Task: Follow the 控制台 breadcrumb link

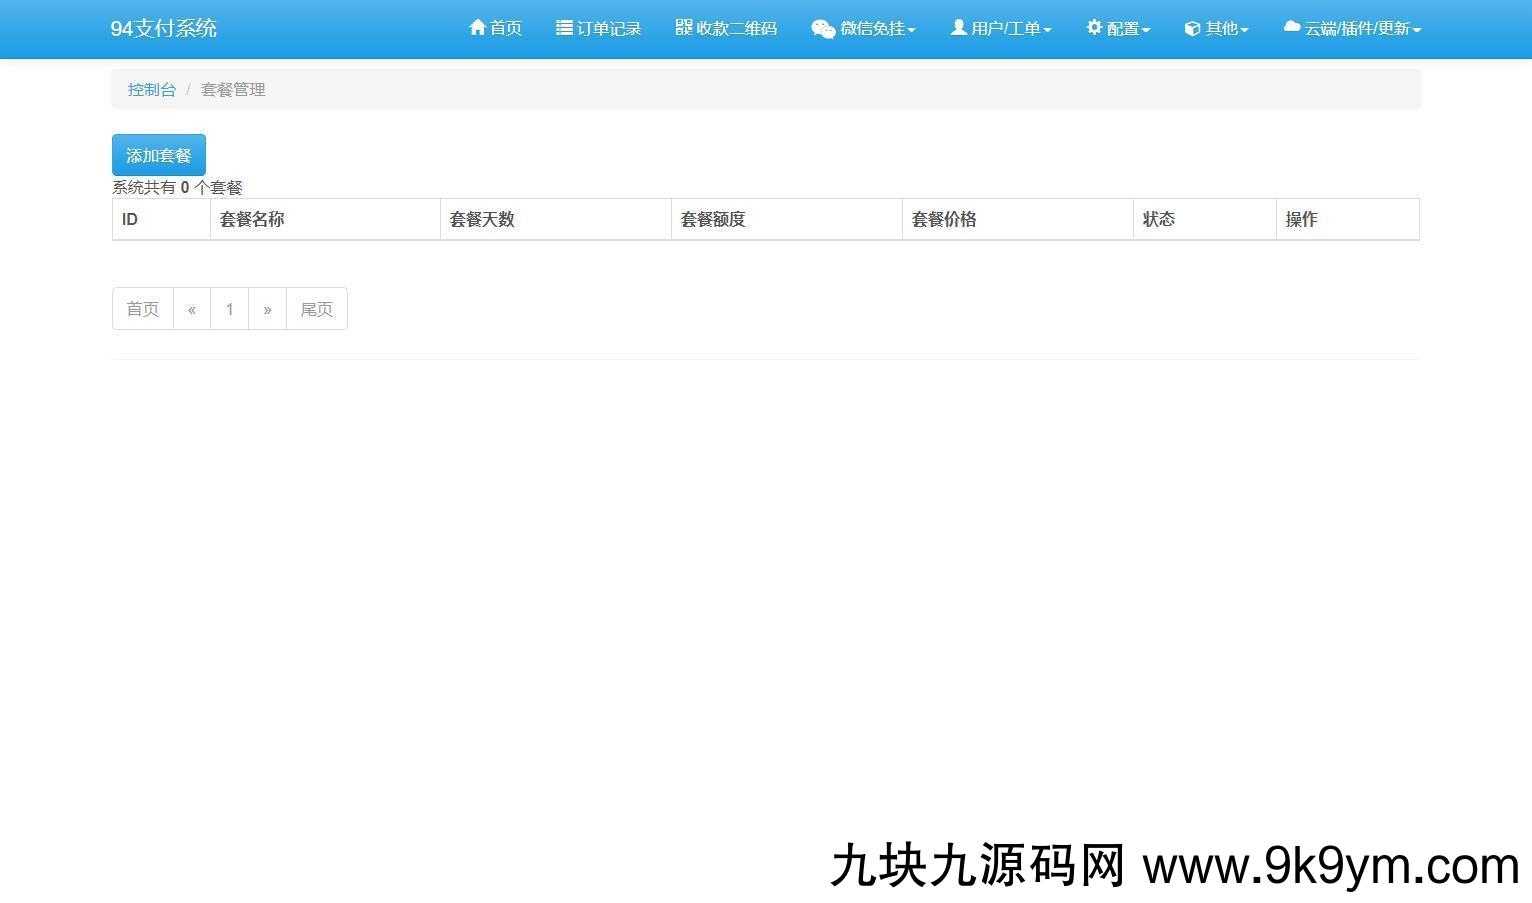Action: [x=152, y=89]
